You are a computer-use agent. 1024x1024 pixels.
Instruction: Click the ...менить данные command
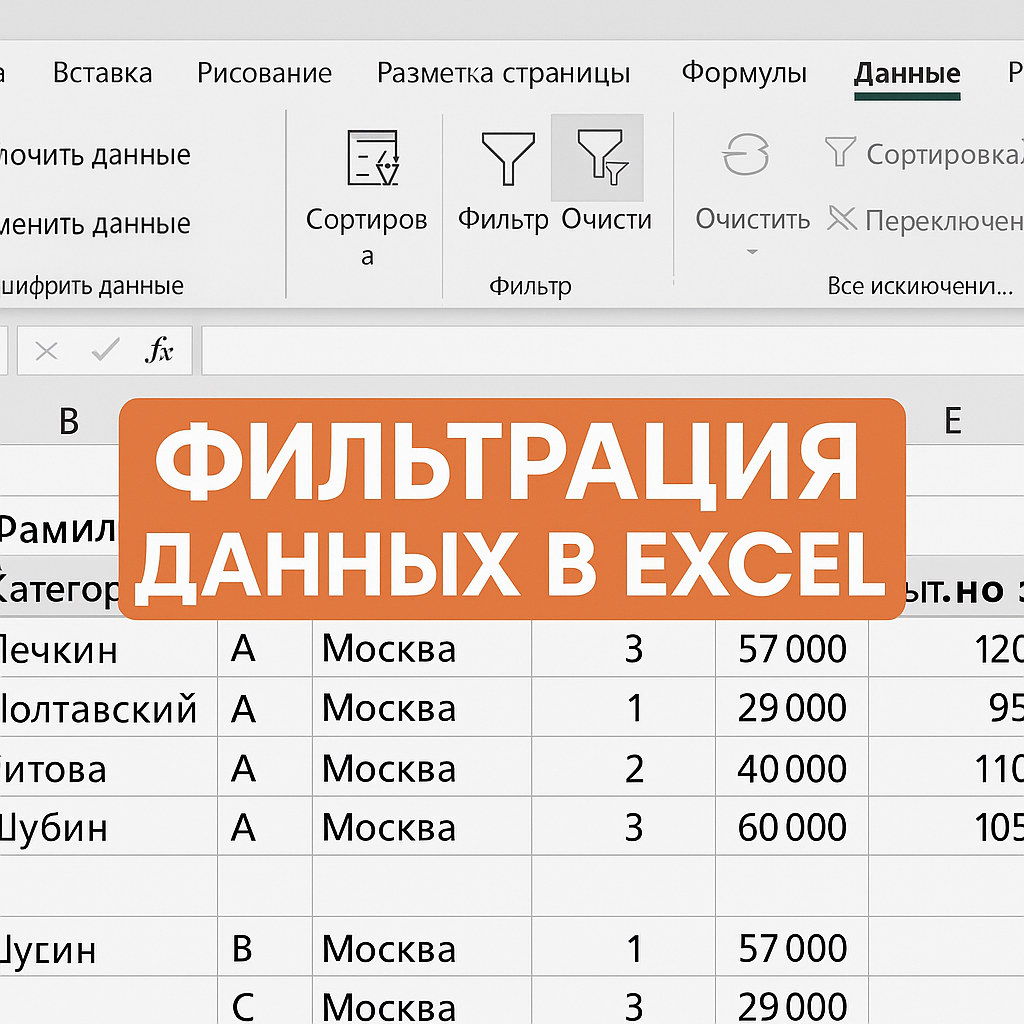(x=95, y=224)
